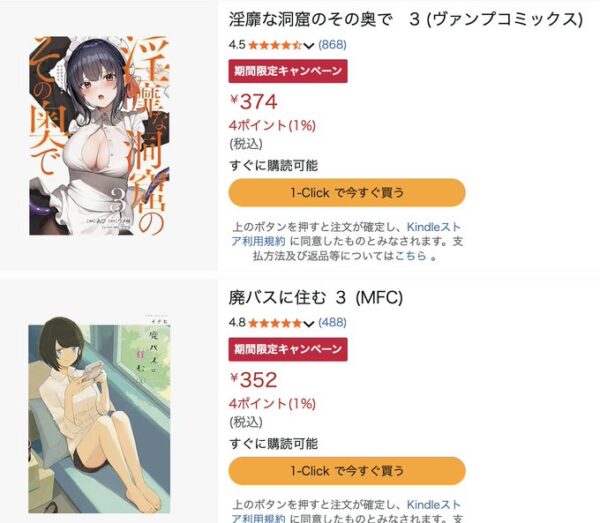Open the (868) reviews link

pos(332,45)
